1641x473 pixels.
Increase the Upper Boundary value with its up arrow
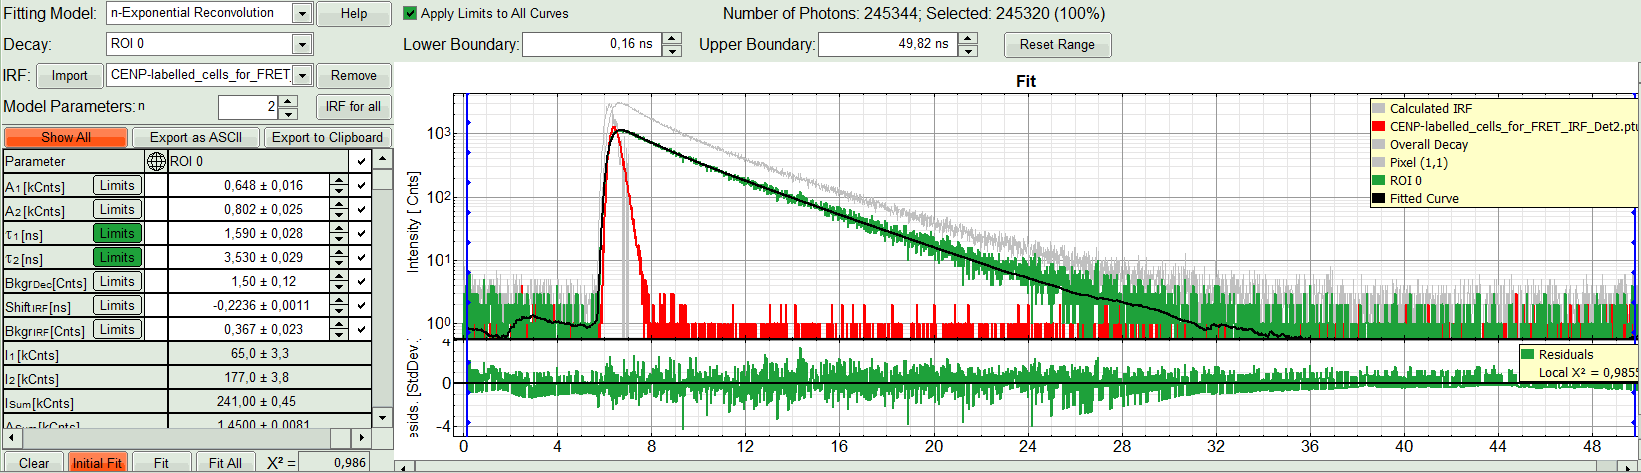tap(968, 38)
